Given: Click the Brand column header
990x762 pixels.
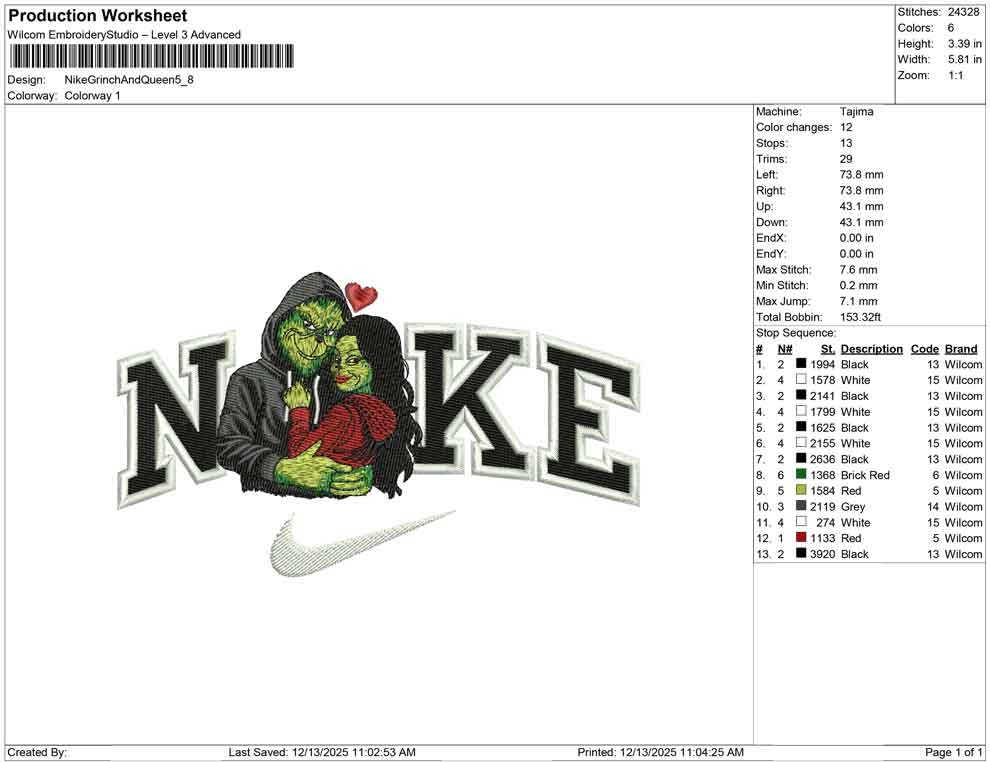Looking at the screenshot, I should [x=960, y=348].
